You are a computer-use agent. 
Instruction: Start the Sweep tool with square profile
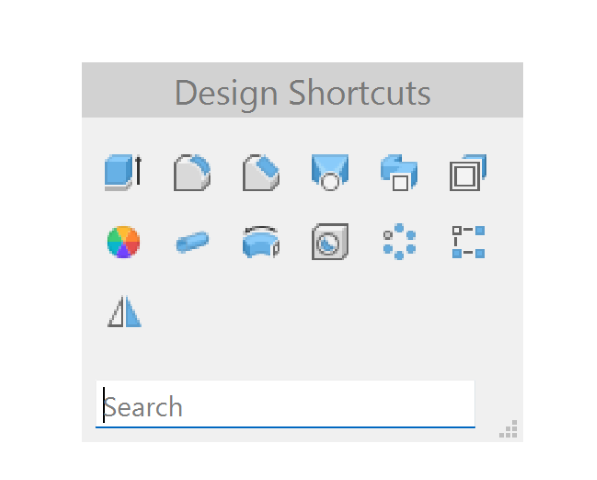[x=399, y=172]
